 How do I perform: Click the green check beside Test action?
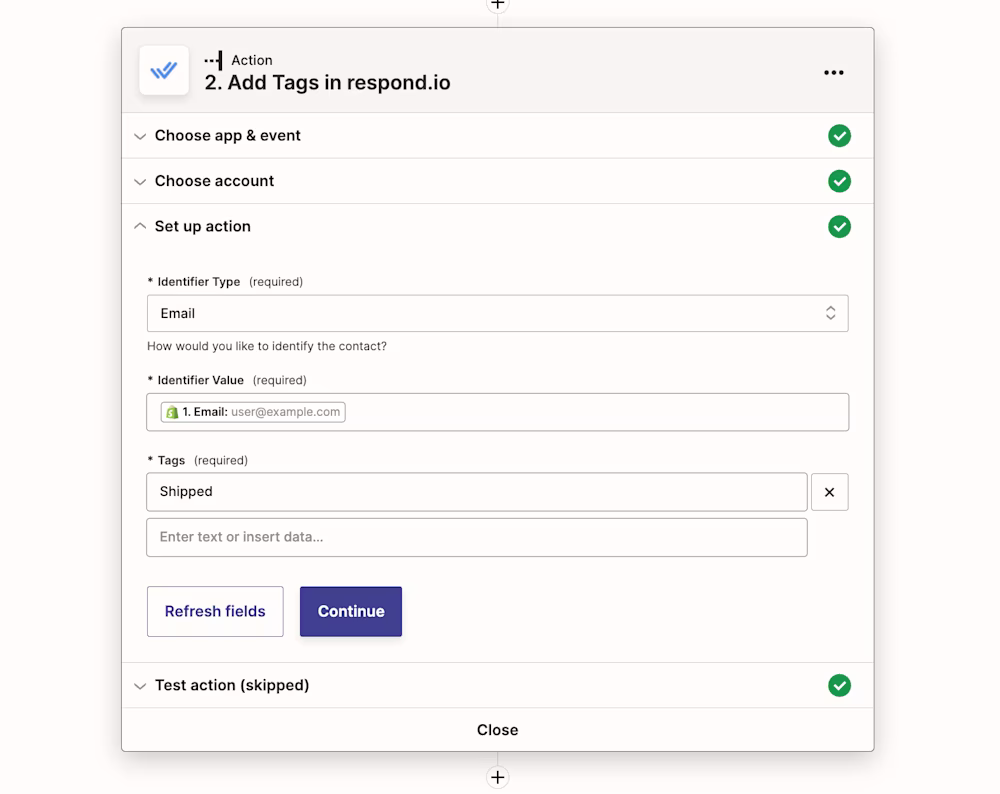tap(839, 685)
